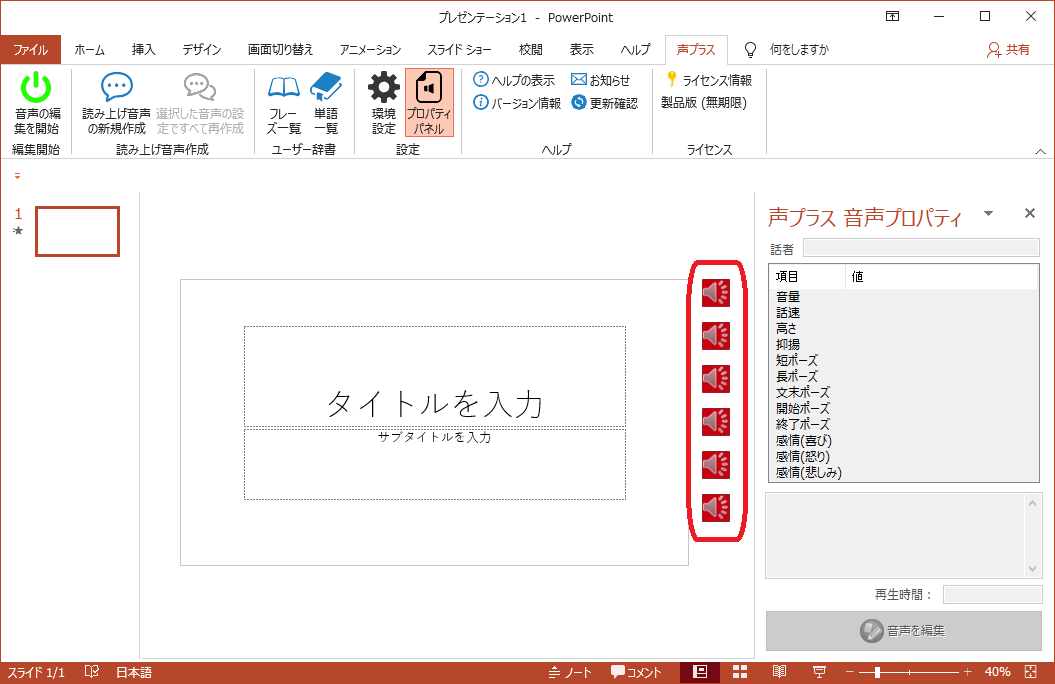The height and width of the screenshot is (684, 1055).
Task: Open the quick access toolbar customize arrow
Action: (17, 176)
